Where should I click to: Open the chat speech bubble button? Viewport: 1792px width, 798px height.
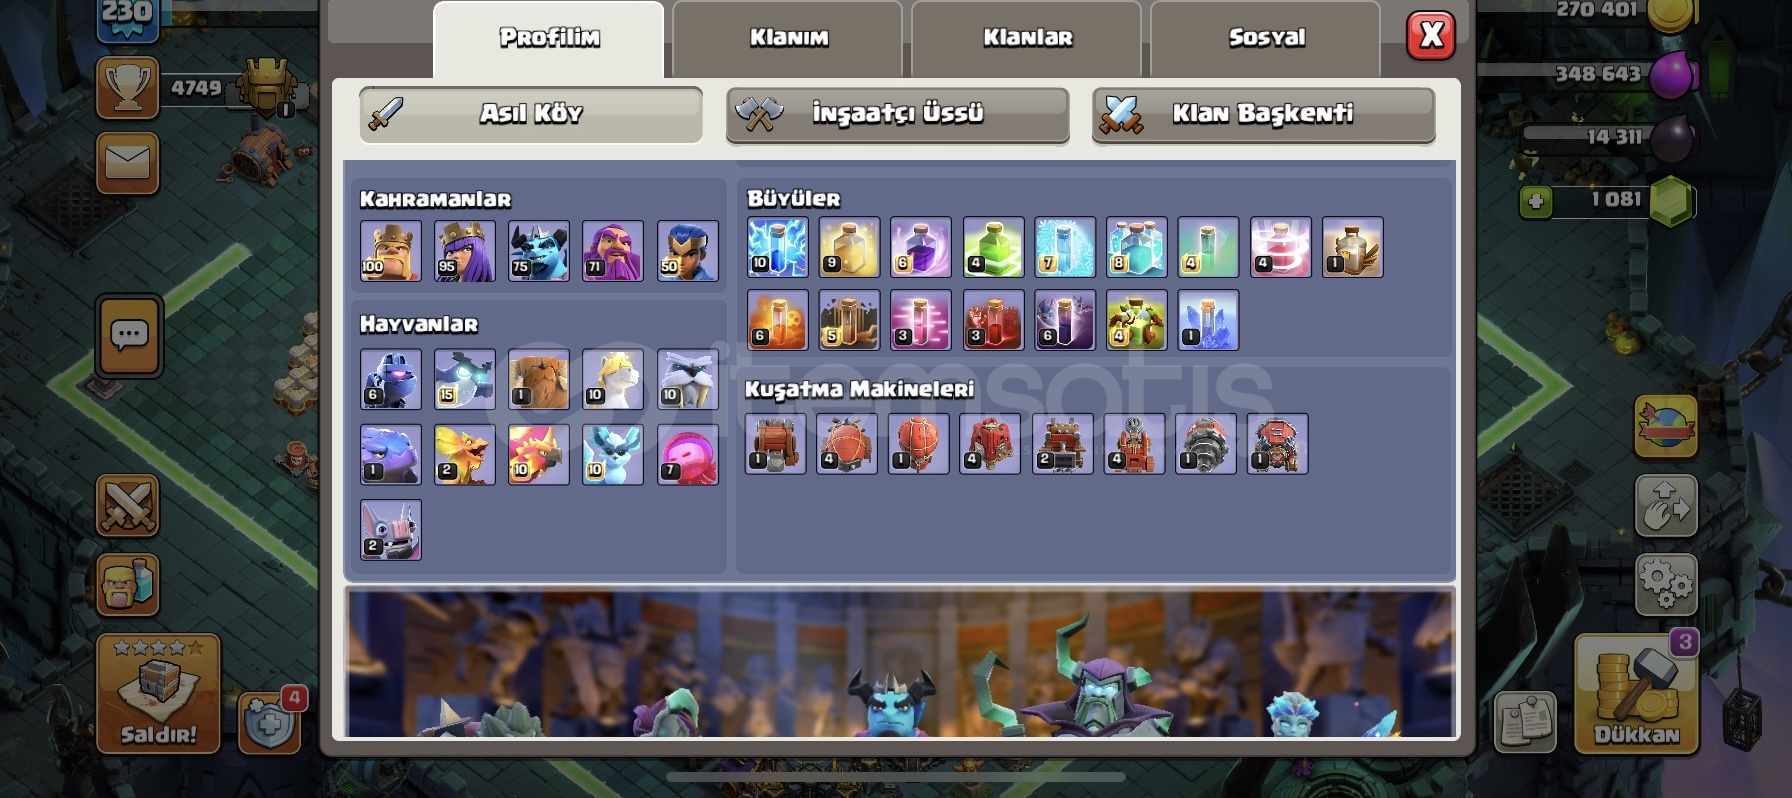(x=129, y=335)
